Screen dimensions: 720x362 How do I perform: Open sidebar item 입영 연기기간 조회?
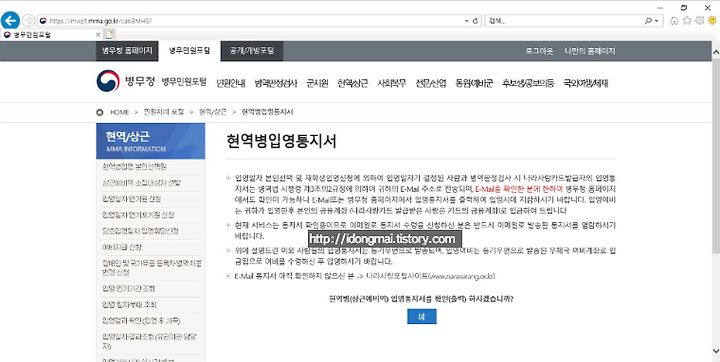pos(129,288)
